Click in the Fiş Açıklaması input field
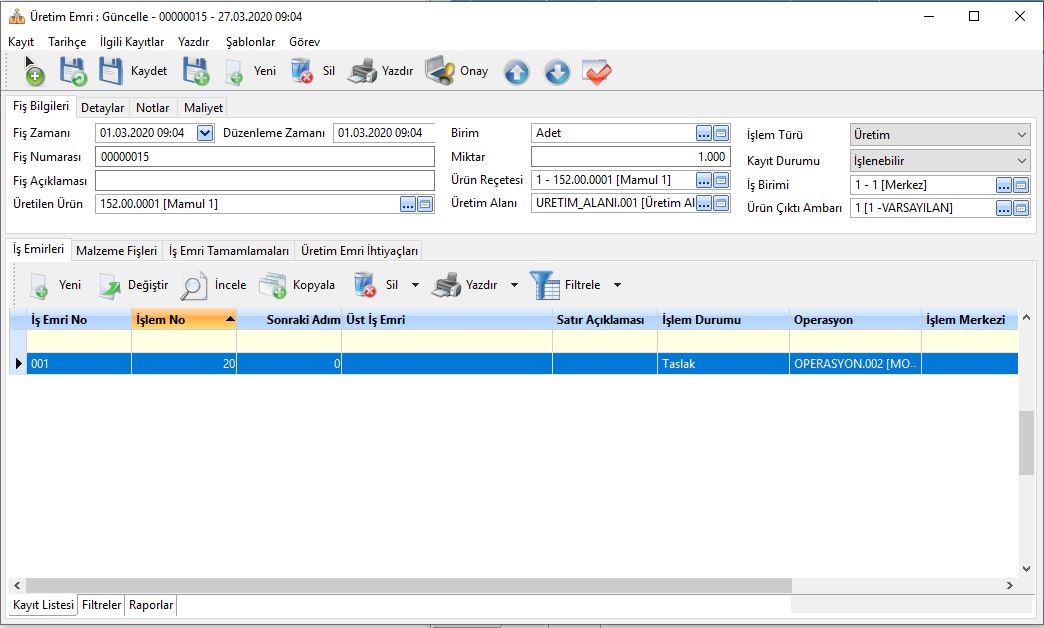Viewport: 1044px width, 628px height. [x=265, y=180]
